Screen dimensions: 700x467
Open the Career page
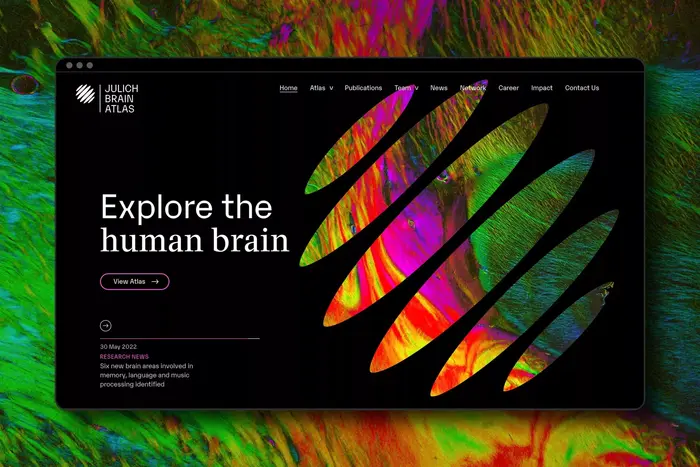[x=508, y=88]
